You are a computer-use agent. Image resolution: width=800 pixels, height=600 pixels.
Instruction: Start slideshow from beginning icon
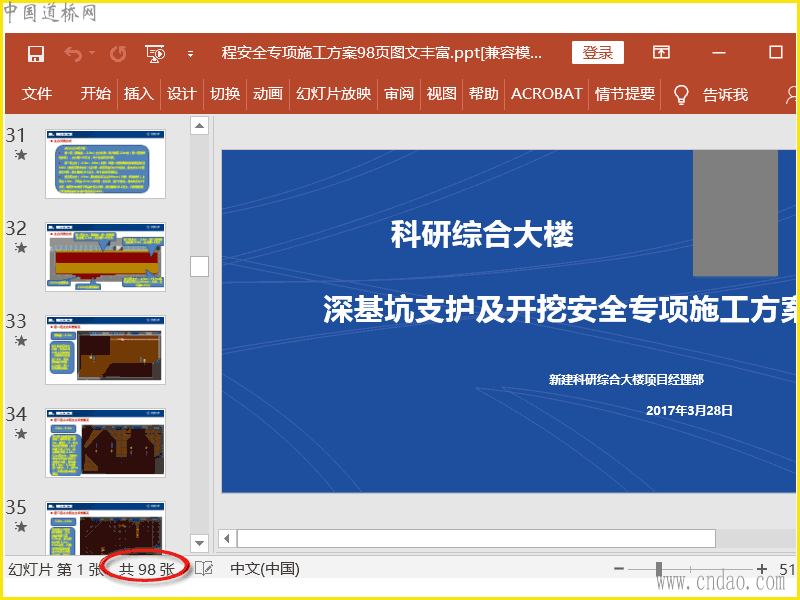[x=155, y=53]
